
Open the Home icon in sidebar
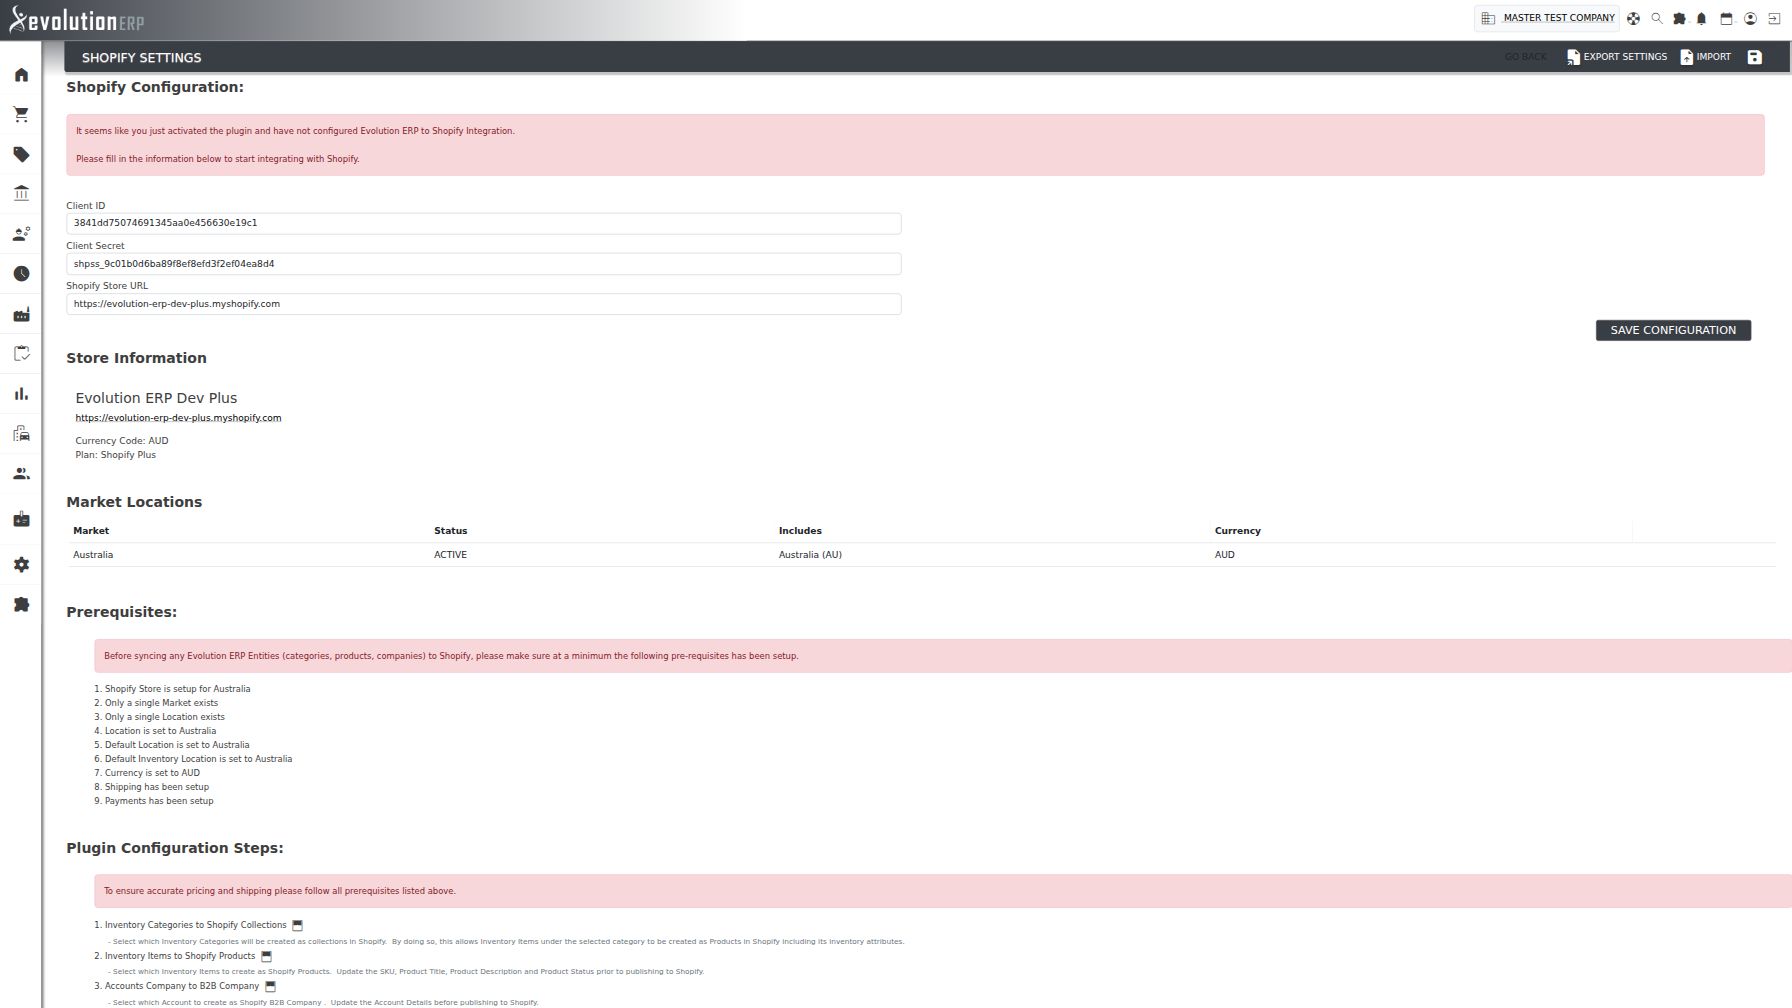pos(21,75)
